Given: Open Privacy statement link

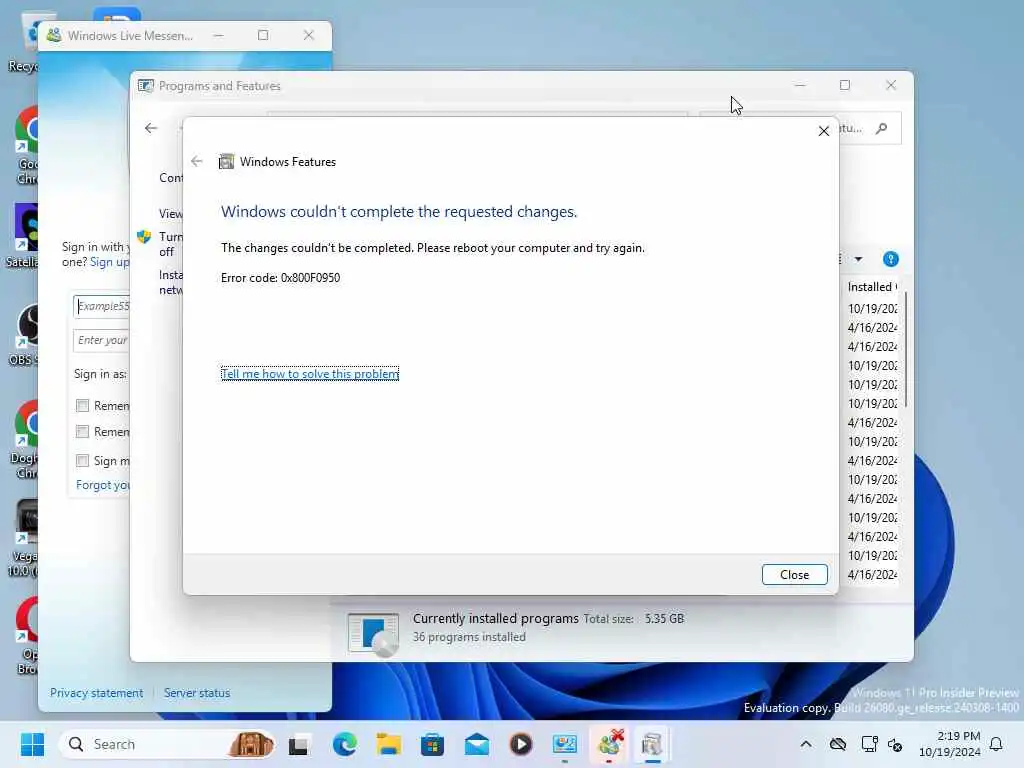Looking at the screenshot, I should (x=96, y=693).
